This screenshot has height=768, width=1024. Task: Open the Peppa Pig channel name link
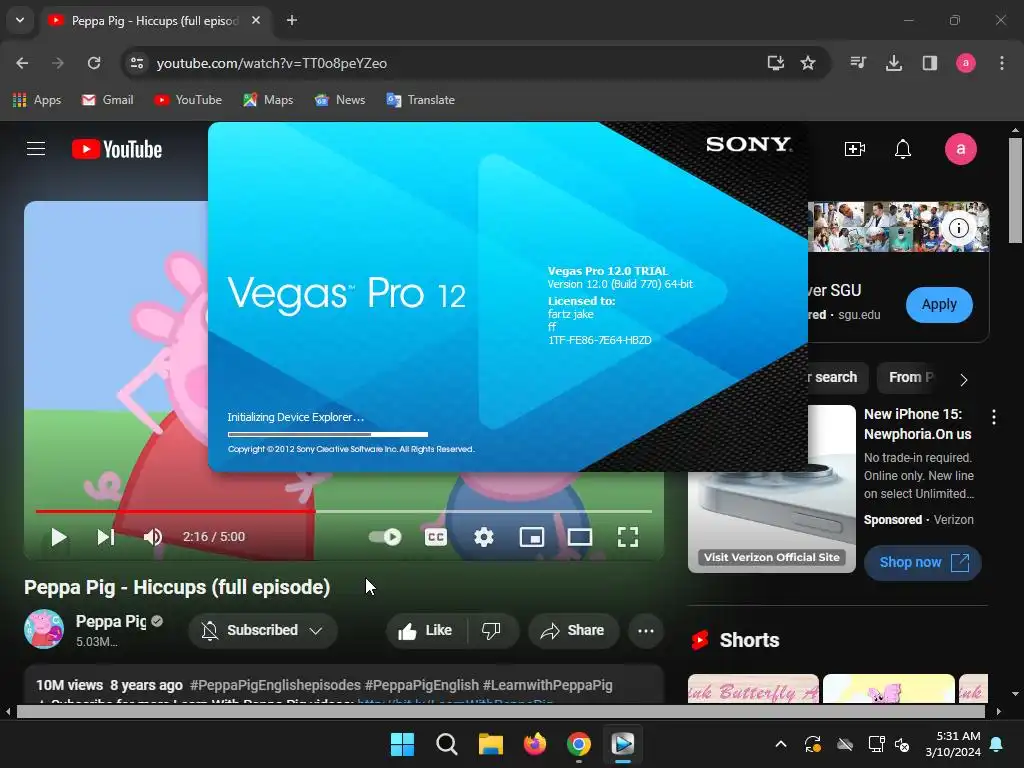[x=111, y=621]
